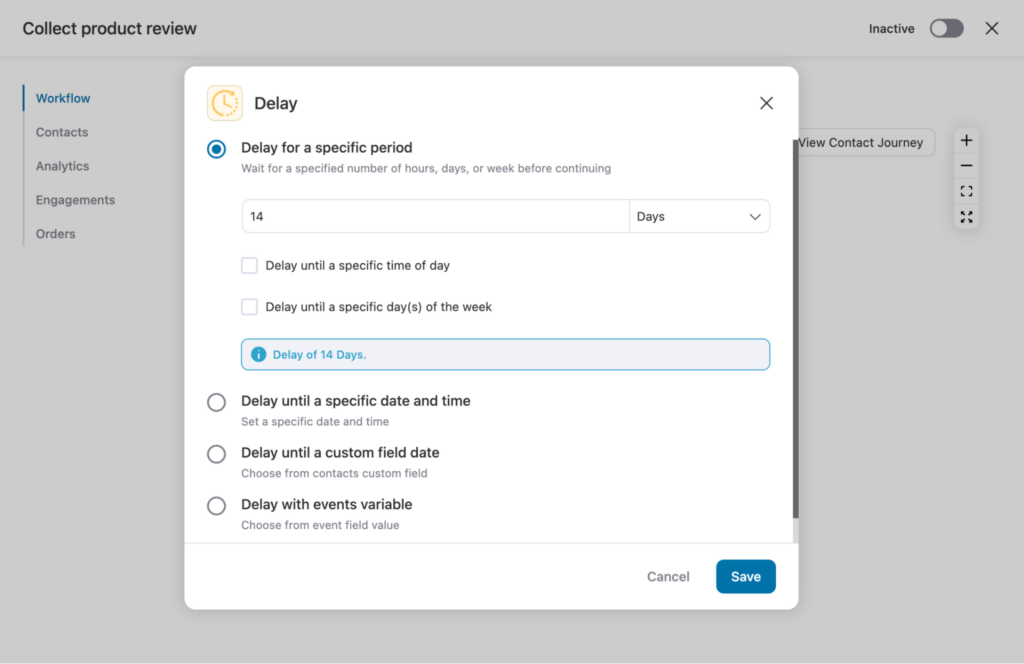The width and height of the screenshot is (1024, 664).
Task: Check Delay until a specific day(s) of the week
Action: click(249, 307)
